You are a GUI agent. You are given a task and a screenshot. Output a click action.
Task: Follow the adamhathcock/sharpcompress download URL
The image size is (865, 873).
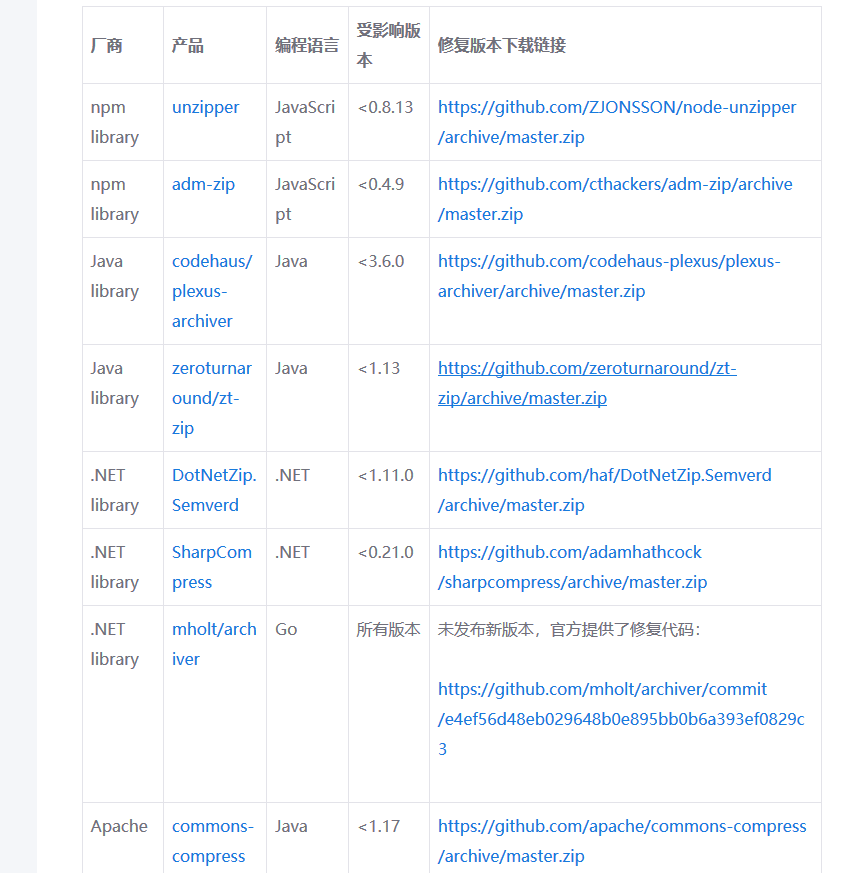pos(572,567)
